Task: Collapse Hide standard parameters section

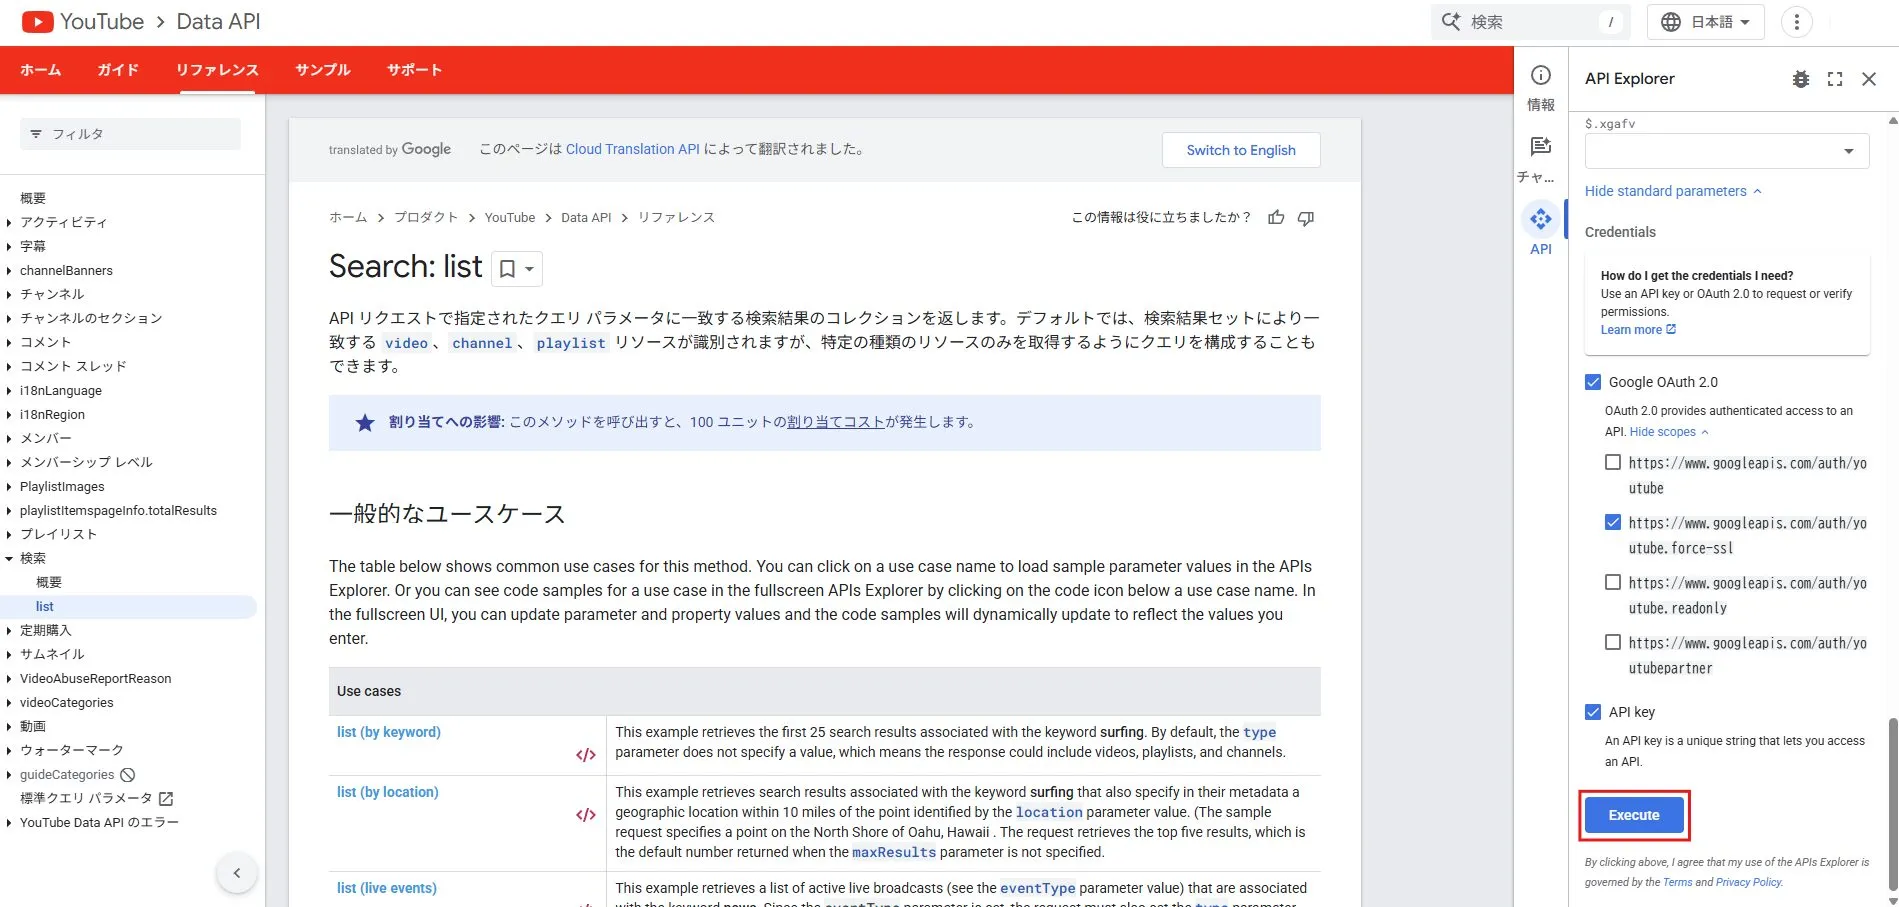Action: [x=1673, y=191]
